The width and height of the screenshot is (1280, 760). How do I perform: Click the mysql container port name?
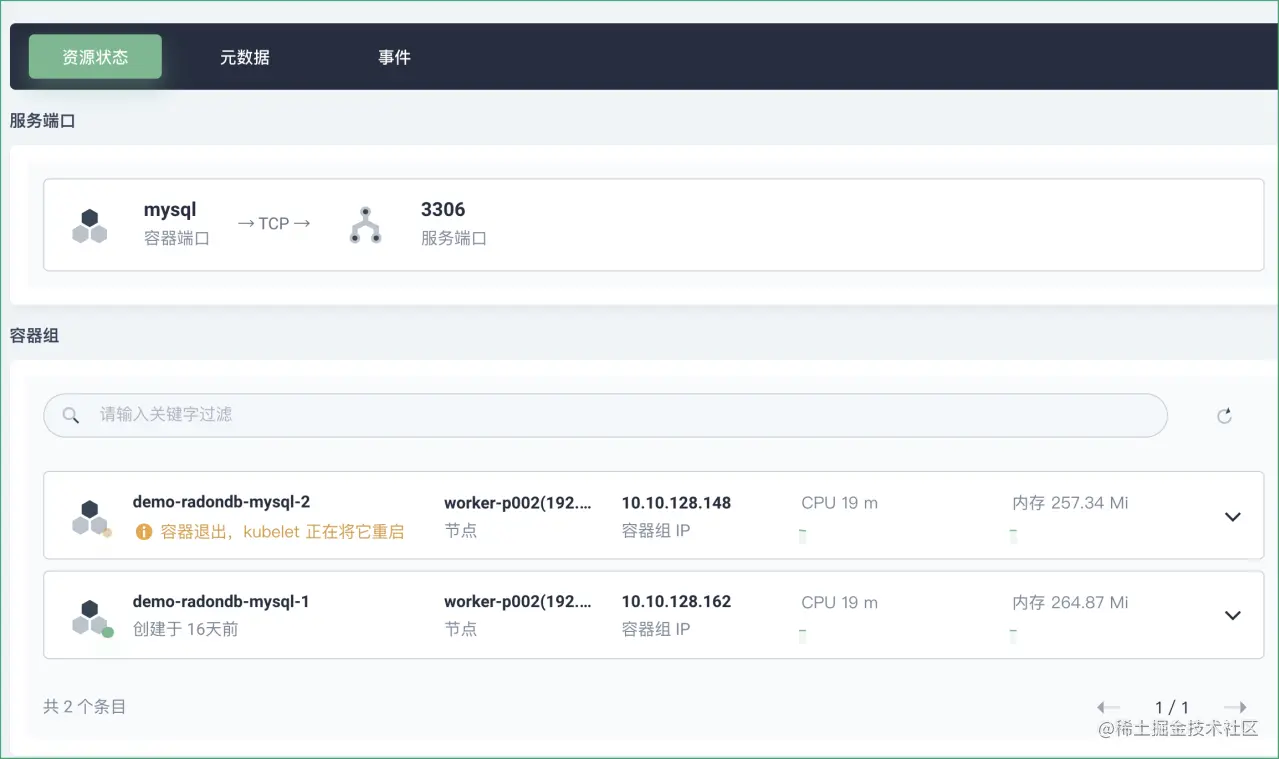pyautogui.click(x=170, y=210)
